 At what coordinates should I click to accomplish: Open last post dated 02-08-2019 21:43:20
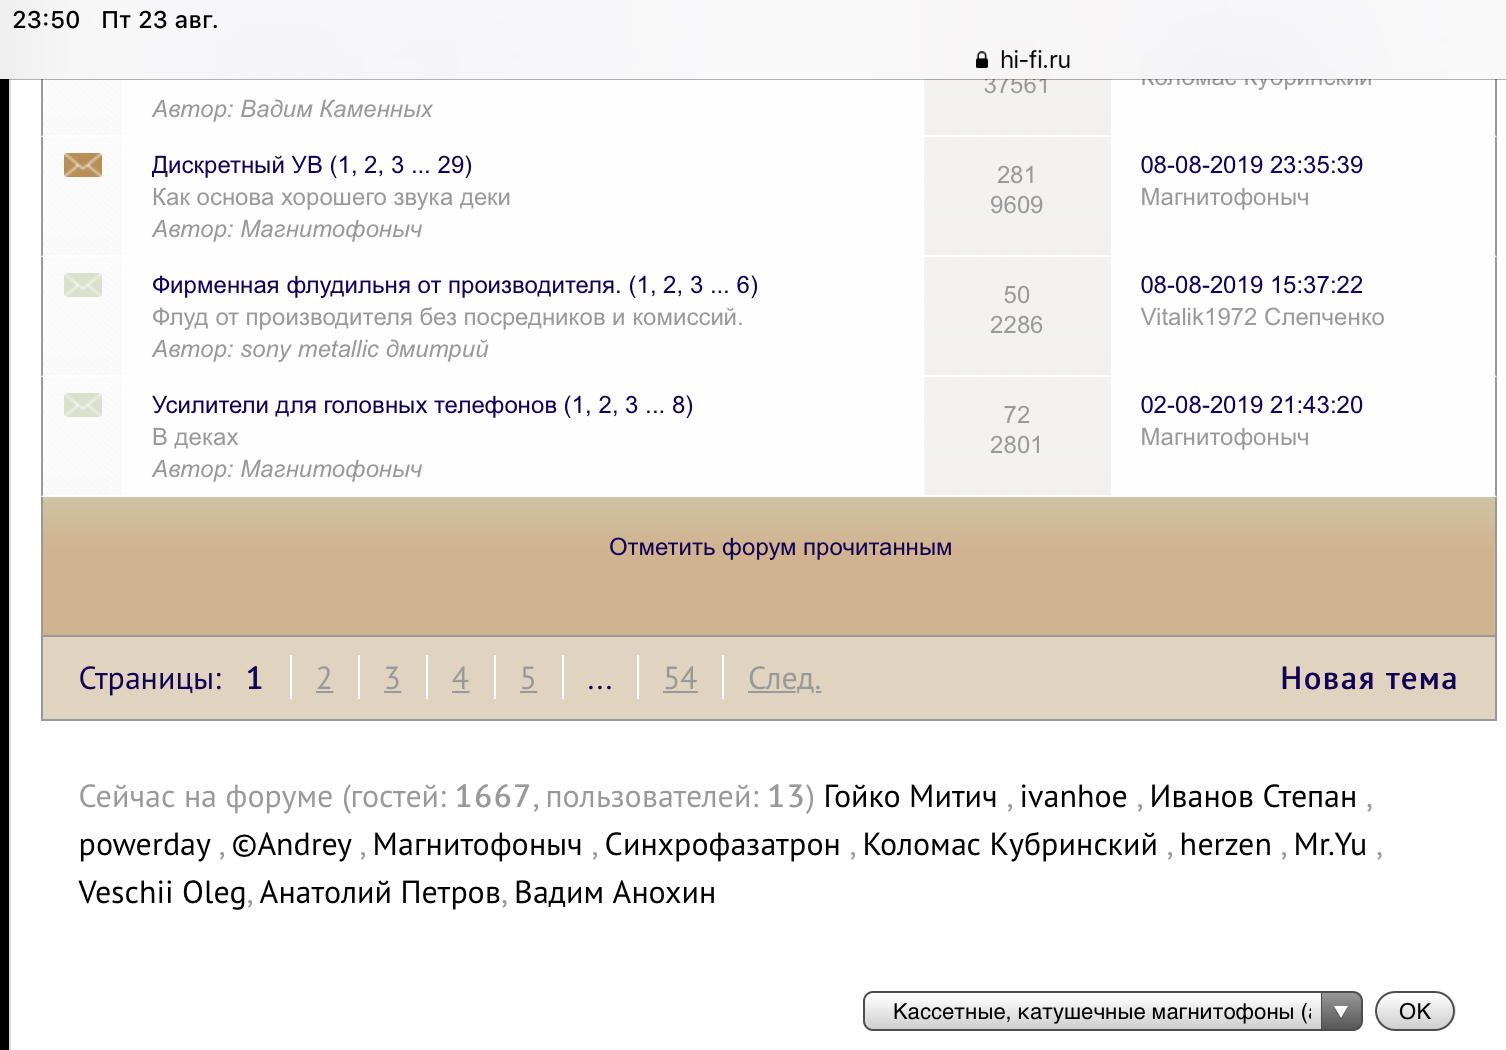coord(1251,405)
